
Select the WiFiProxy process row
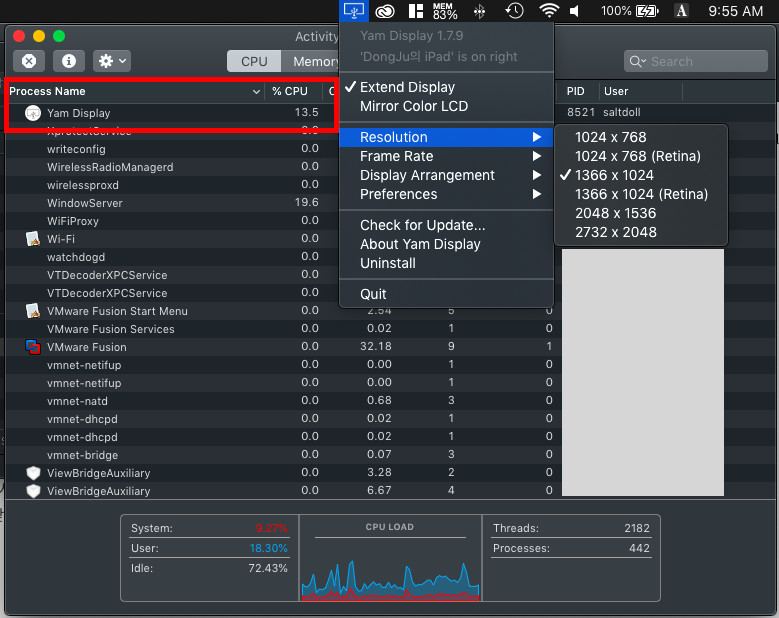(172, 221)
